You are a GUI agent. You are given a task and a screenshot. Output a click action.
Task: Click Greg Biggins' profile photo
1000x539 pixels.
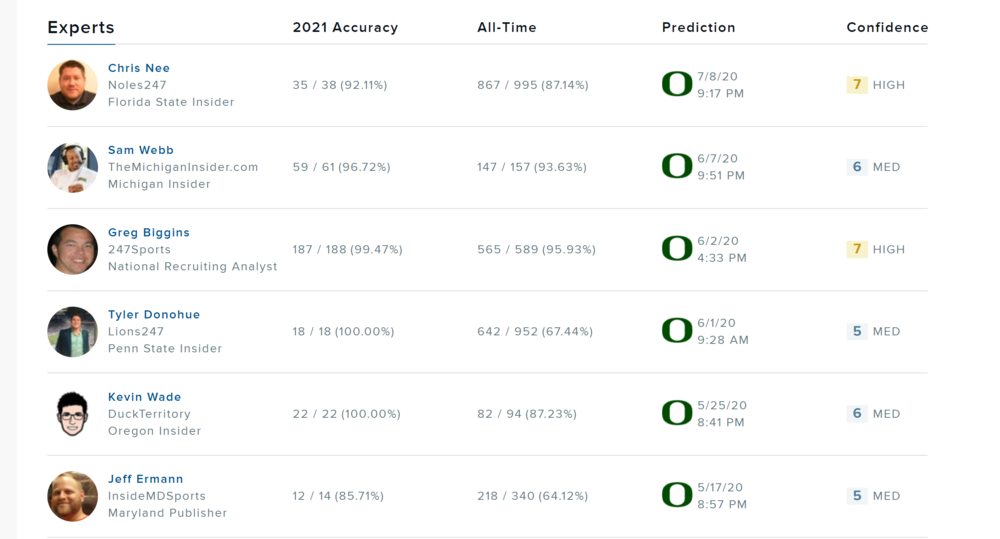[73, 249]
